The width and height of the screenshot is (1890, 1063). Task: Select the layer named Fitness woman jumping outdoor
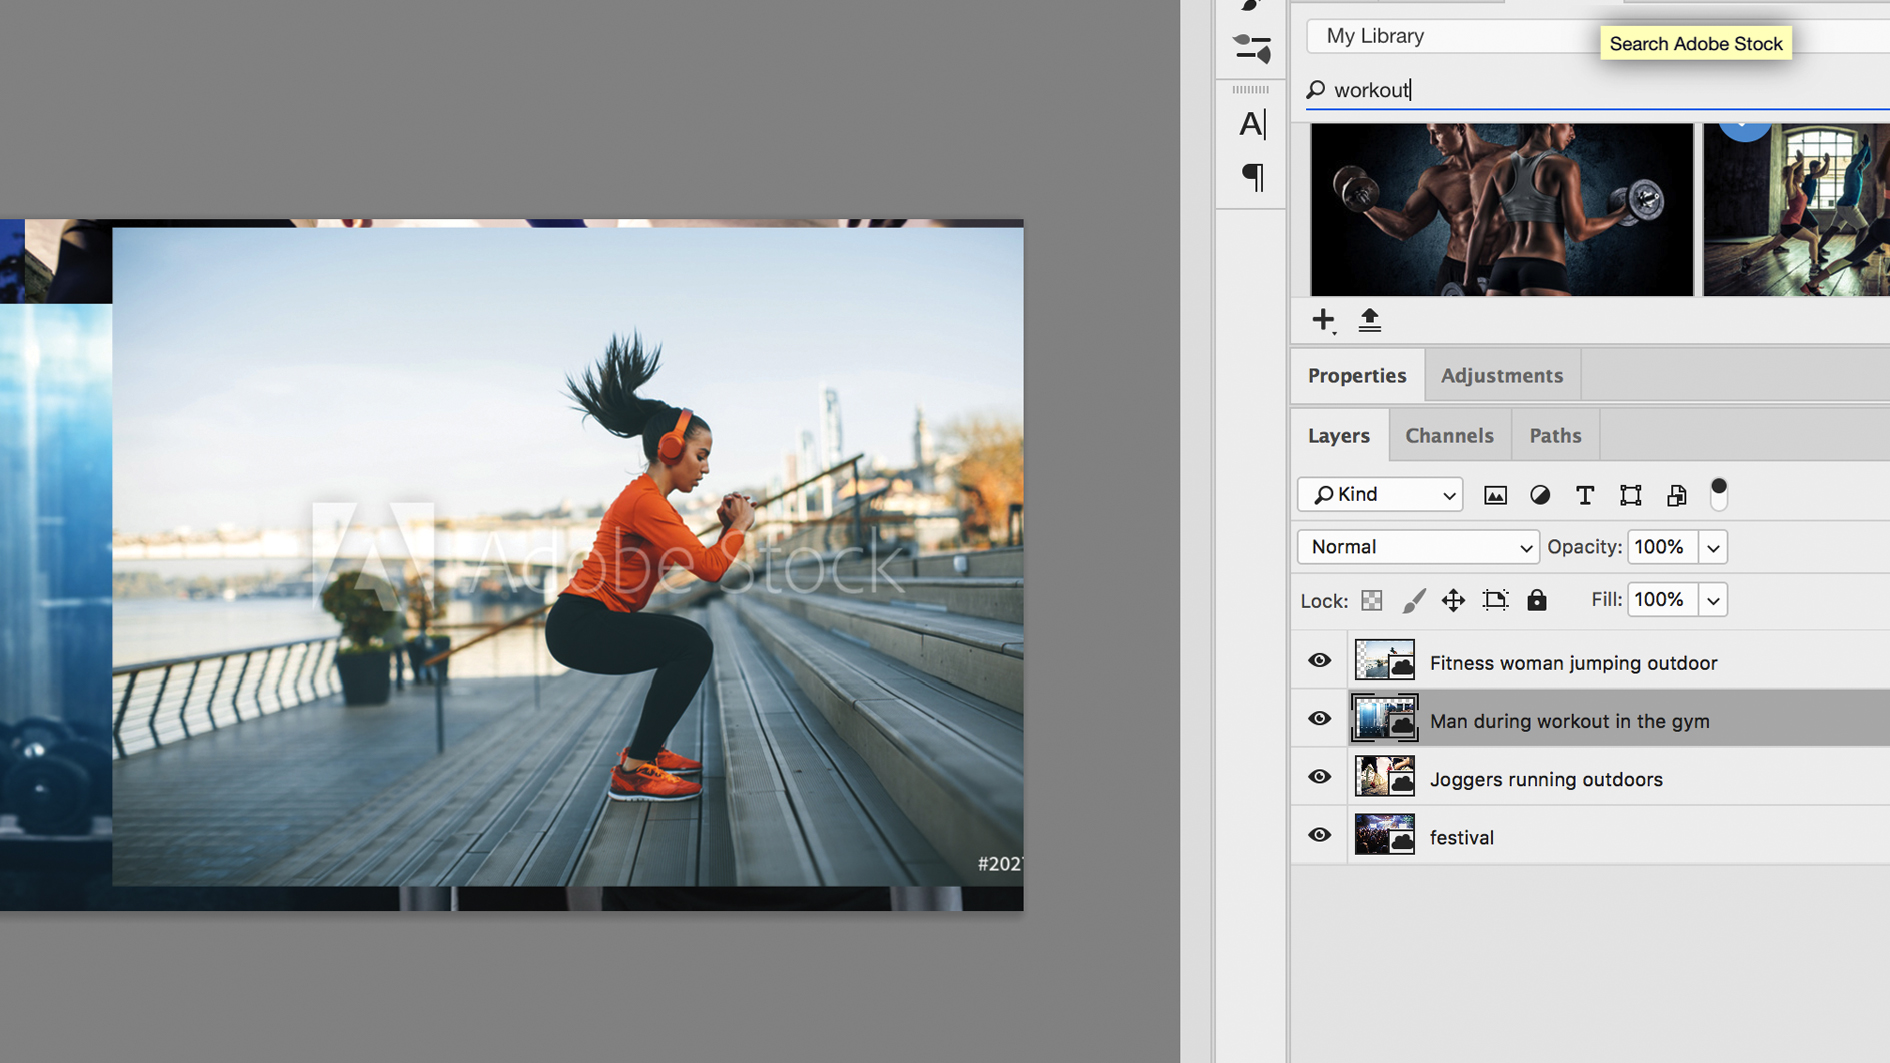(x=1573, y=663)
